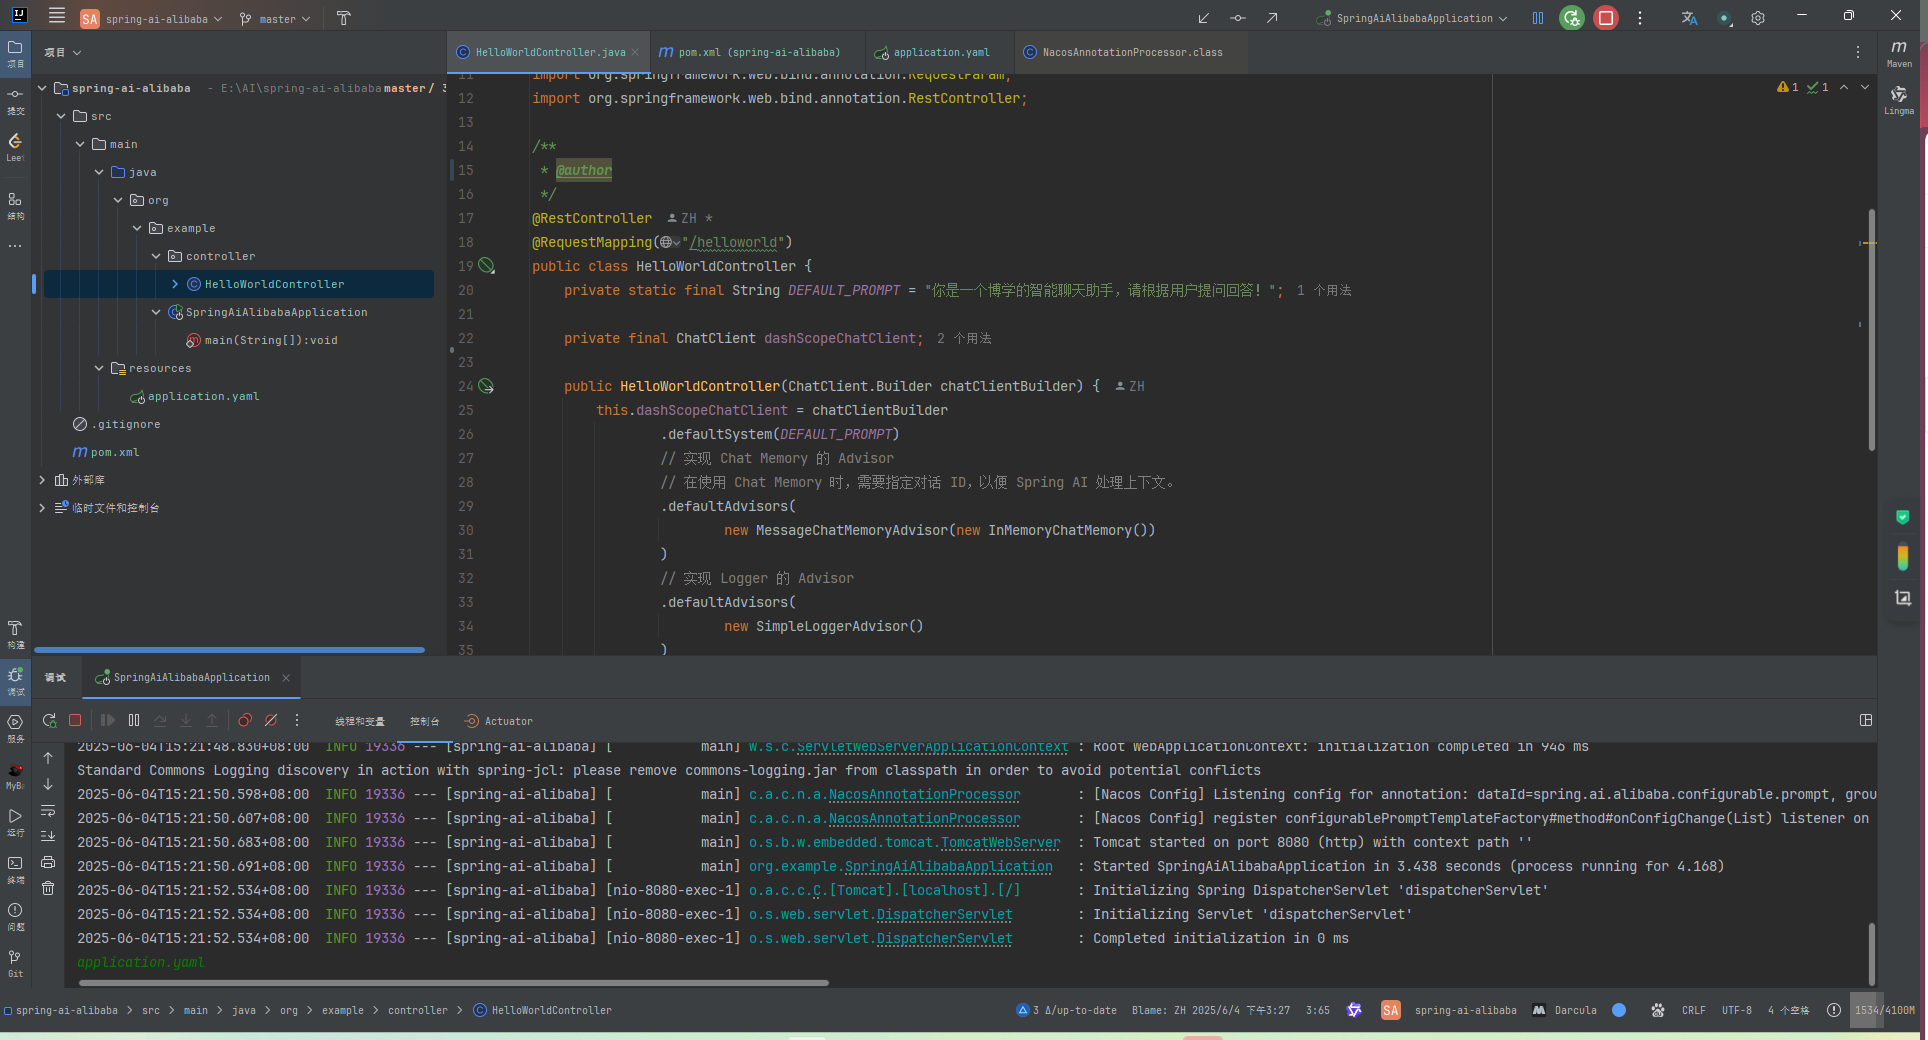Open the Structure tool window
This screenshot has height=1040, width=1928.
(x=15, y=206)
